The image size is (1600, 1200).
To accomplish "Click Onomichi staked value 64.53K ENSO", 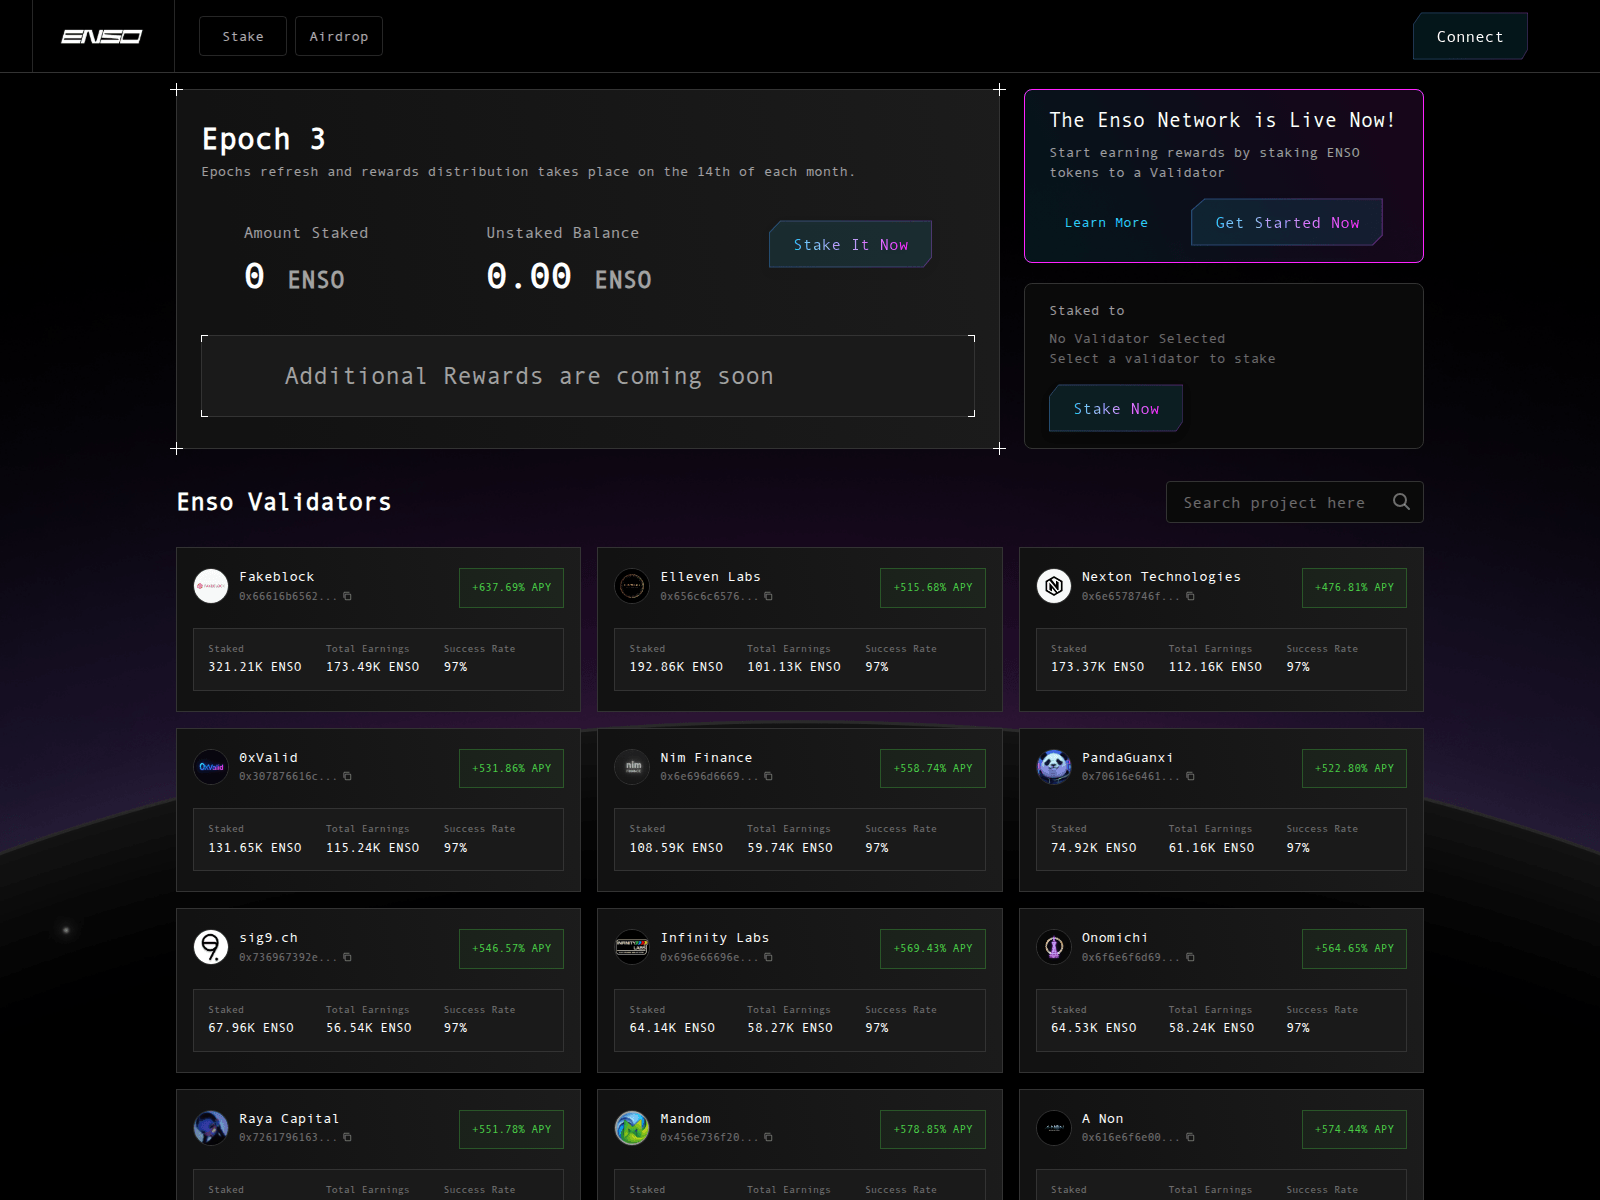I will pyautogui.click(x=1094, y=1028).
